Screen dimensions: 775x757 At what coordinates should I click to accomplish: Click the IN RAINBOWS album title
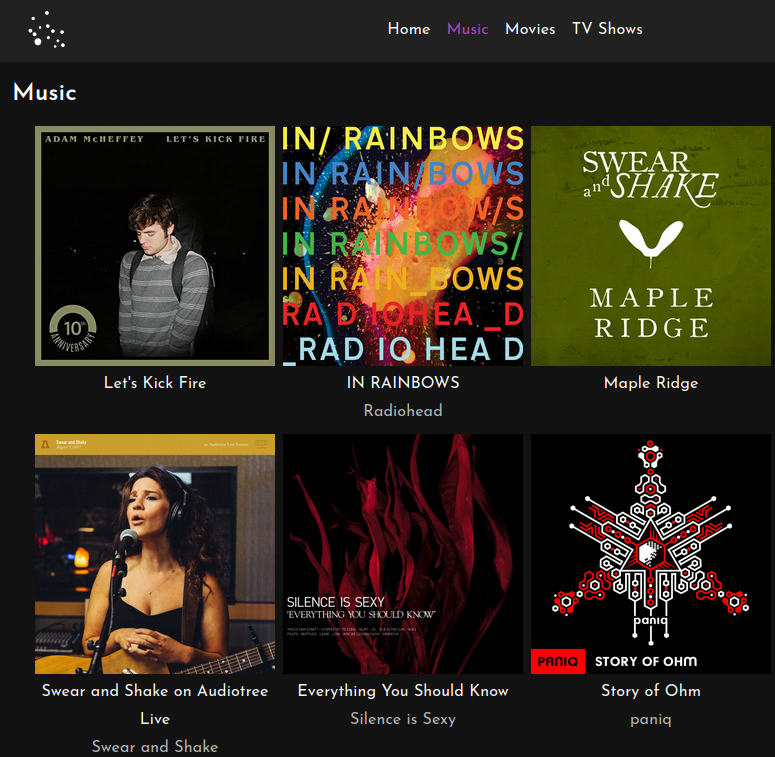coord(403,383)
